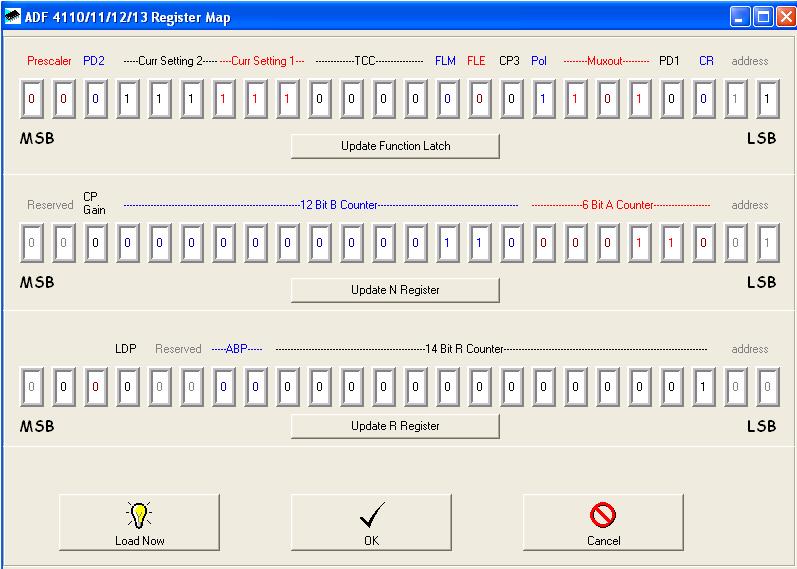This screenshot has height=569, width=797.
Task: Click the TCC label
Action: pos(364,61)
